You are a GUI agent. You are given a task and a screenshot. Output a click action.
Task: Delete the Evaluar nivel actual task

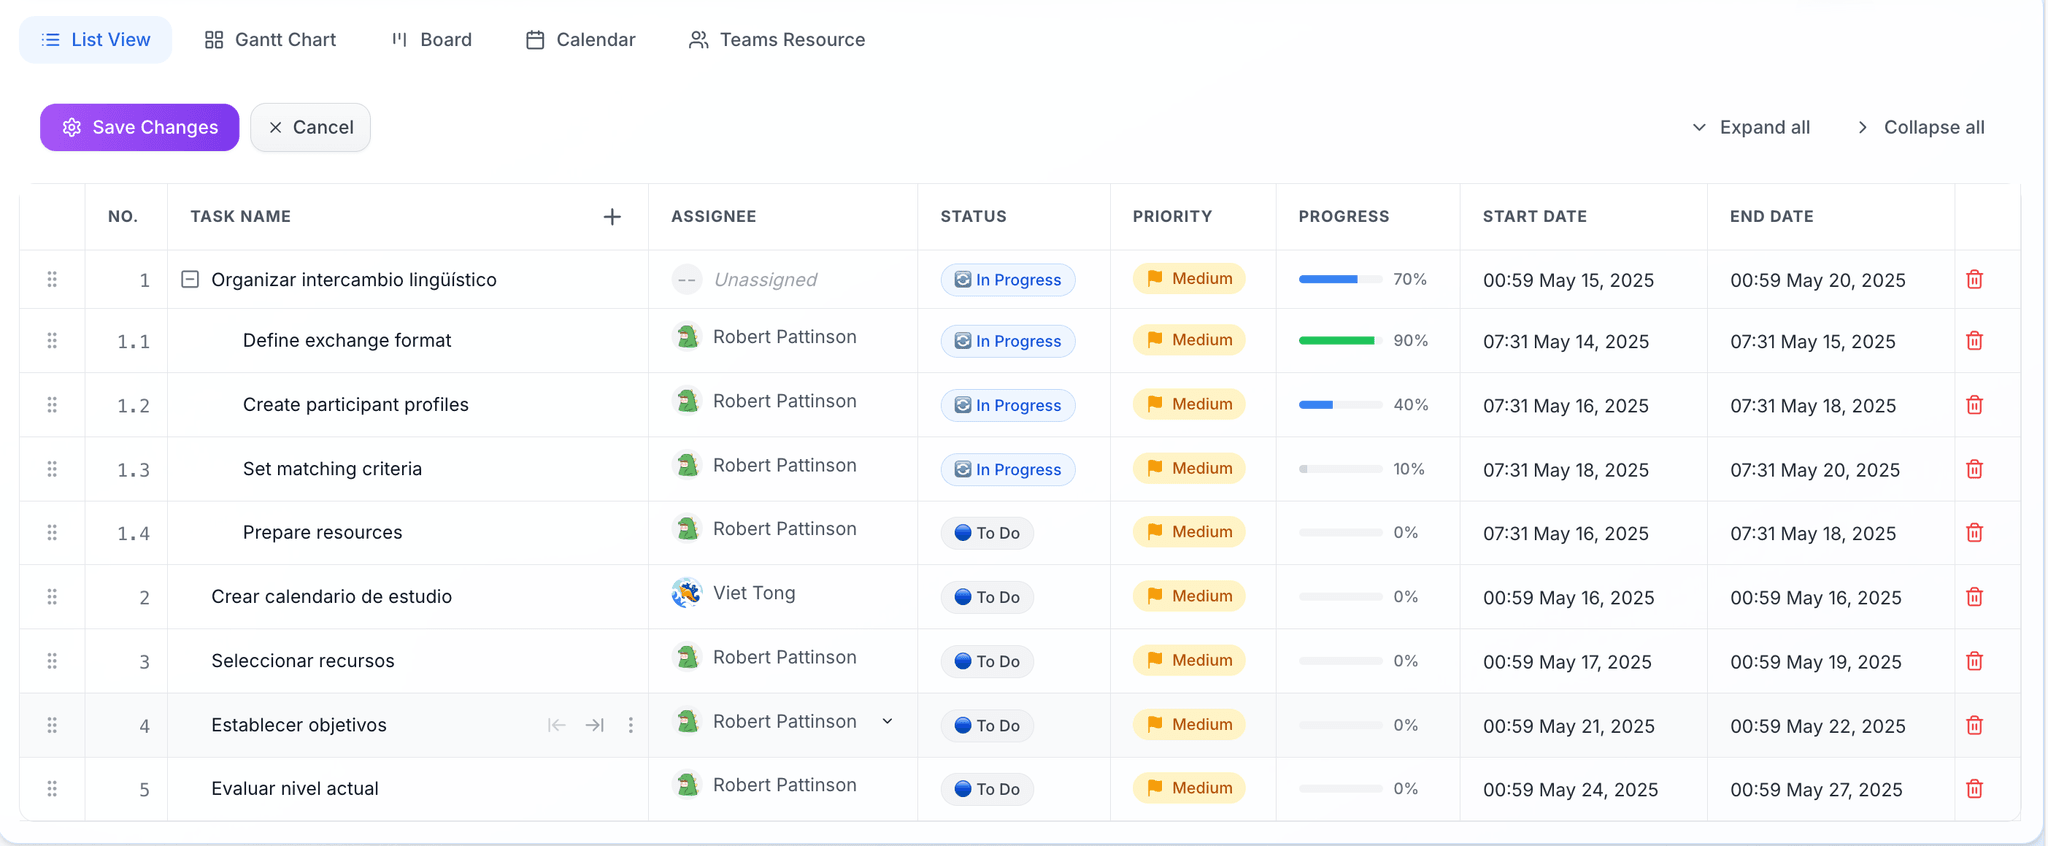point(1974,789)
